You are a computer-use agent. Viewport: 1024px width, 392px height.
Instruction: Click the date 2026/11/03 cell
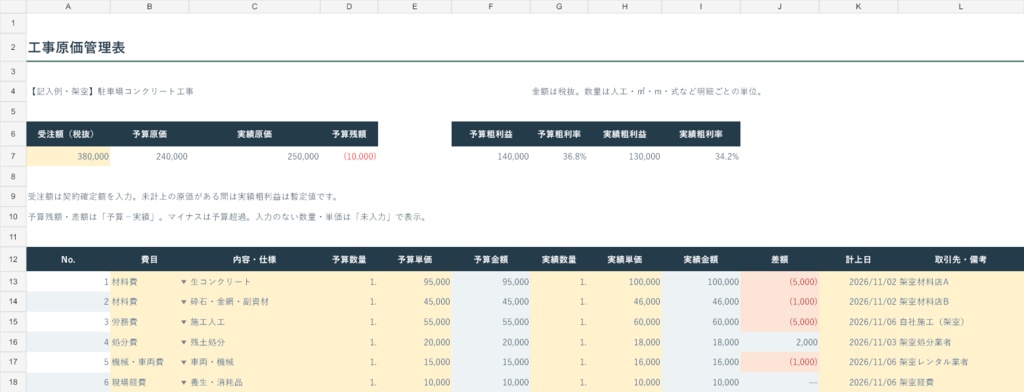(858, 342)
